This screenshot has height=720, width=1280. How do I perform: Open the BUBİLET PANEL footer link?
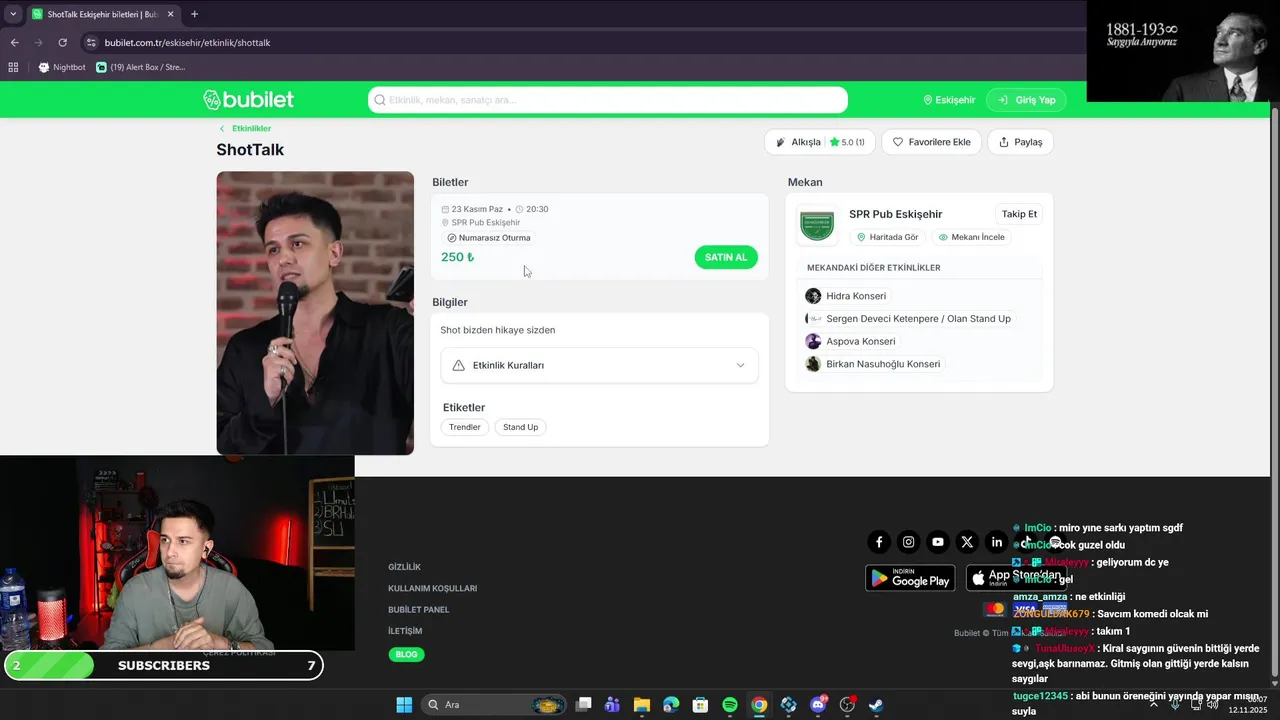click(419, 610)
